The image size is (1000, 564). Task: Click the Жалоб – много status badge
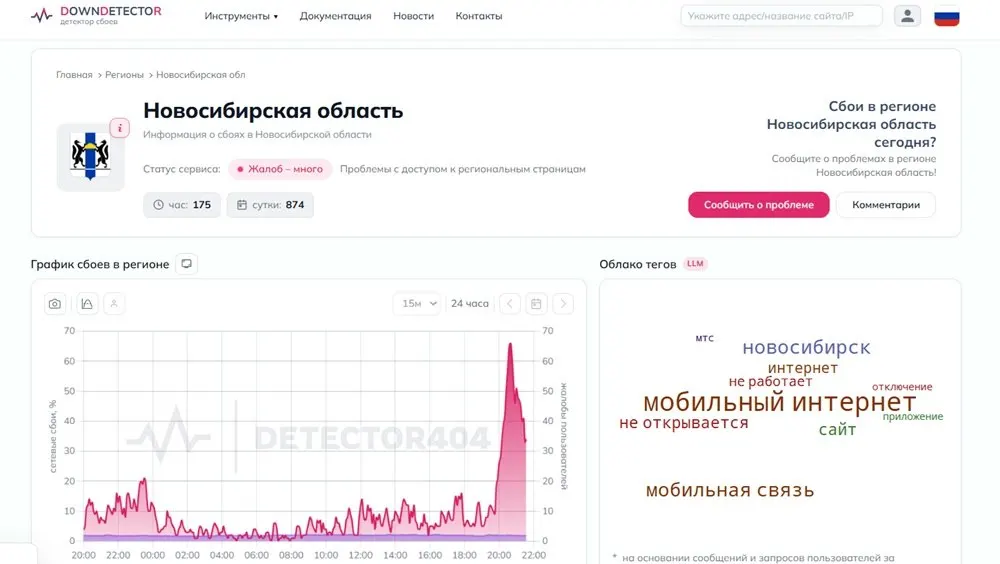[280, 169]
